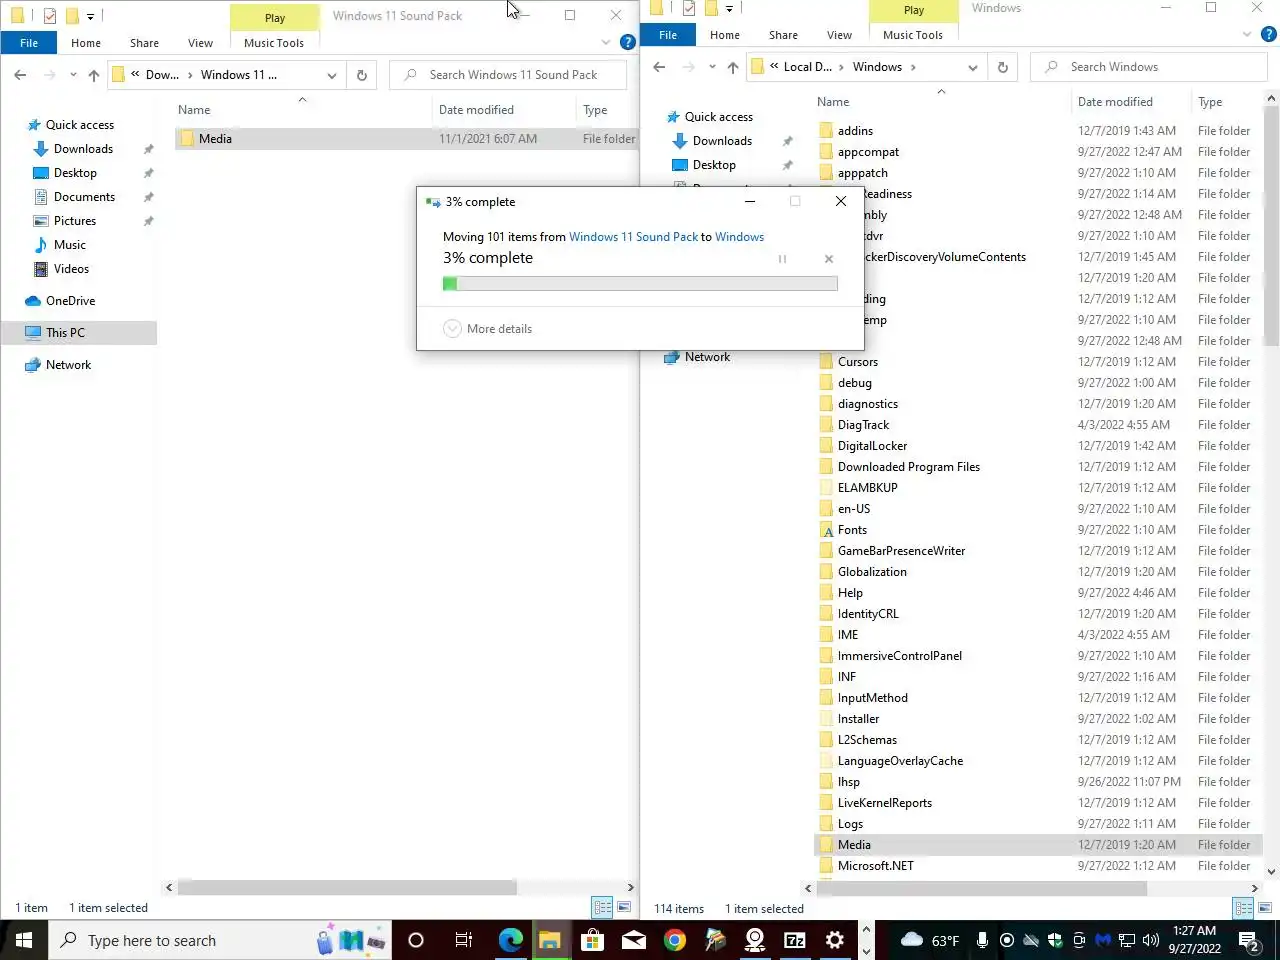This screenshot has height=960, width=1280.
Task: Click the Windows 11 Sound Pack source link
Action: click(x=633, y=237)
